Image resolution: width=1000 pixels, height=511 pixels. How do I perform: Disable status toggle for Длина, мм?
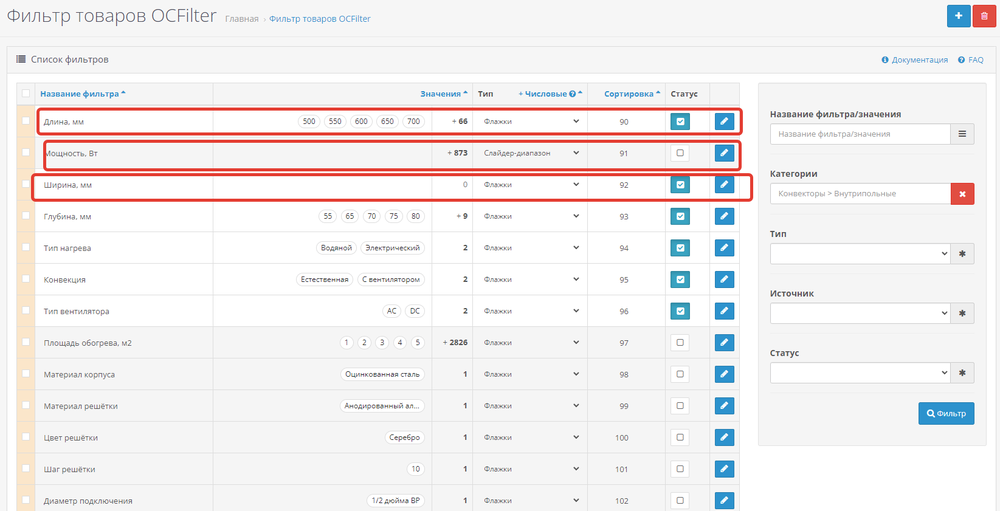click(680, 122)
